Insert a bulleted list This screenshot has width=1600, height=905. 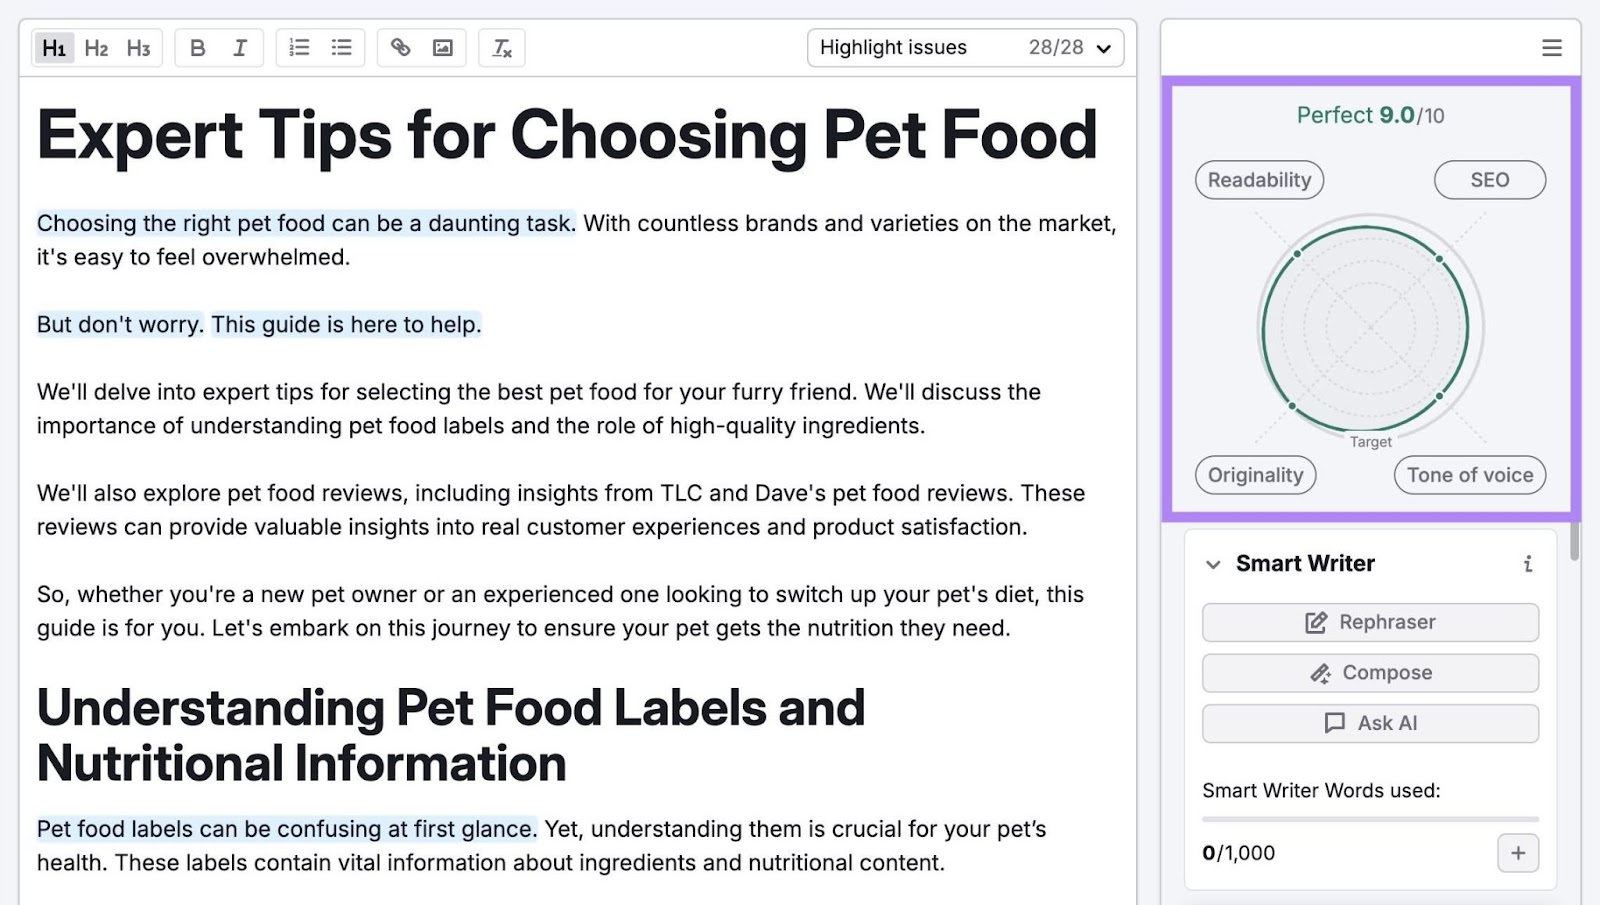[x=342, y=48]
